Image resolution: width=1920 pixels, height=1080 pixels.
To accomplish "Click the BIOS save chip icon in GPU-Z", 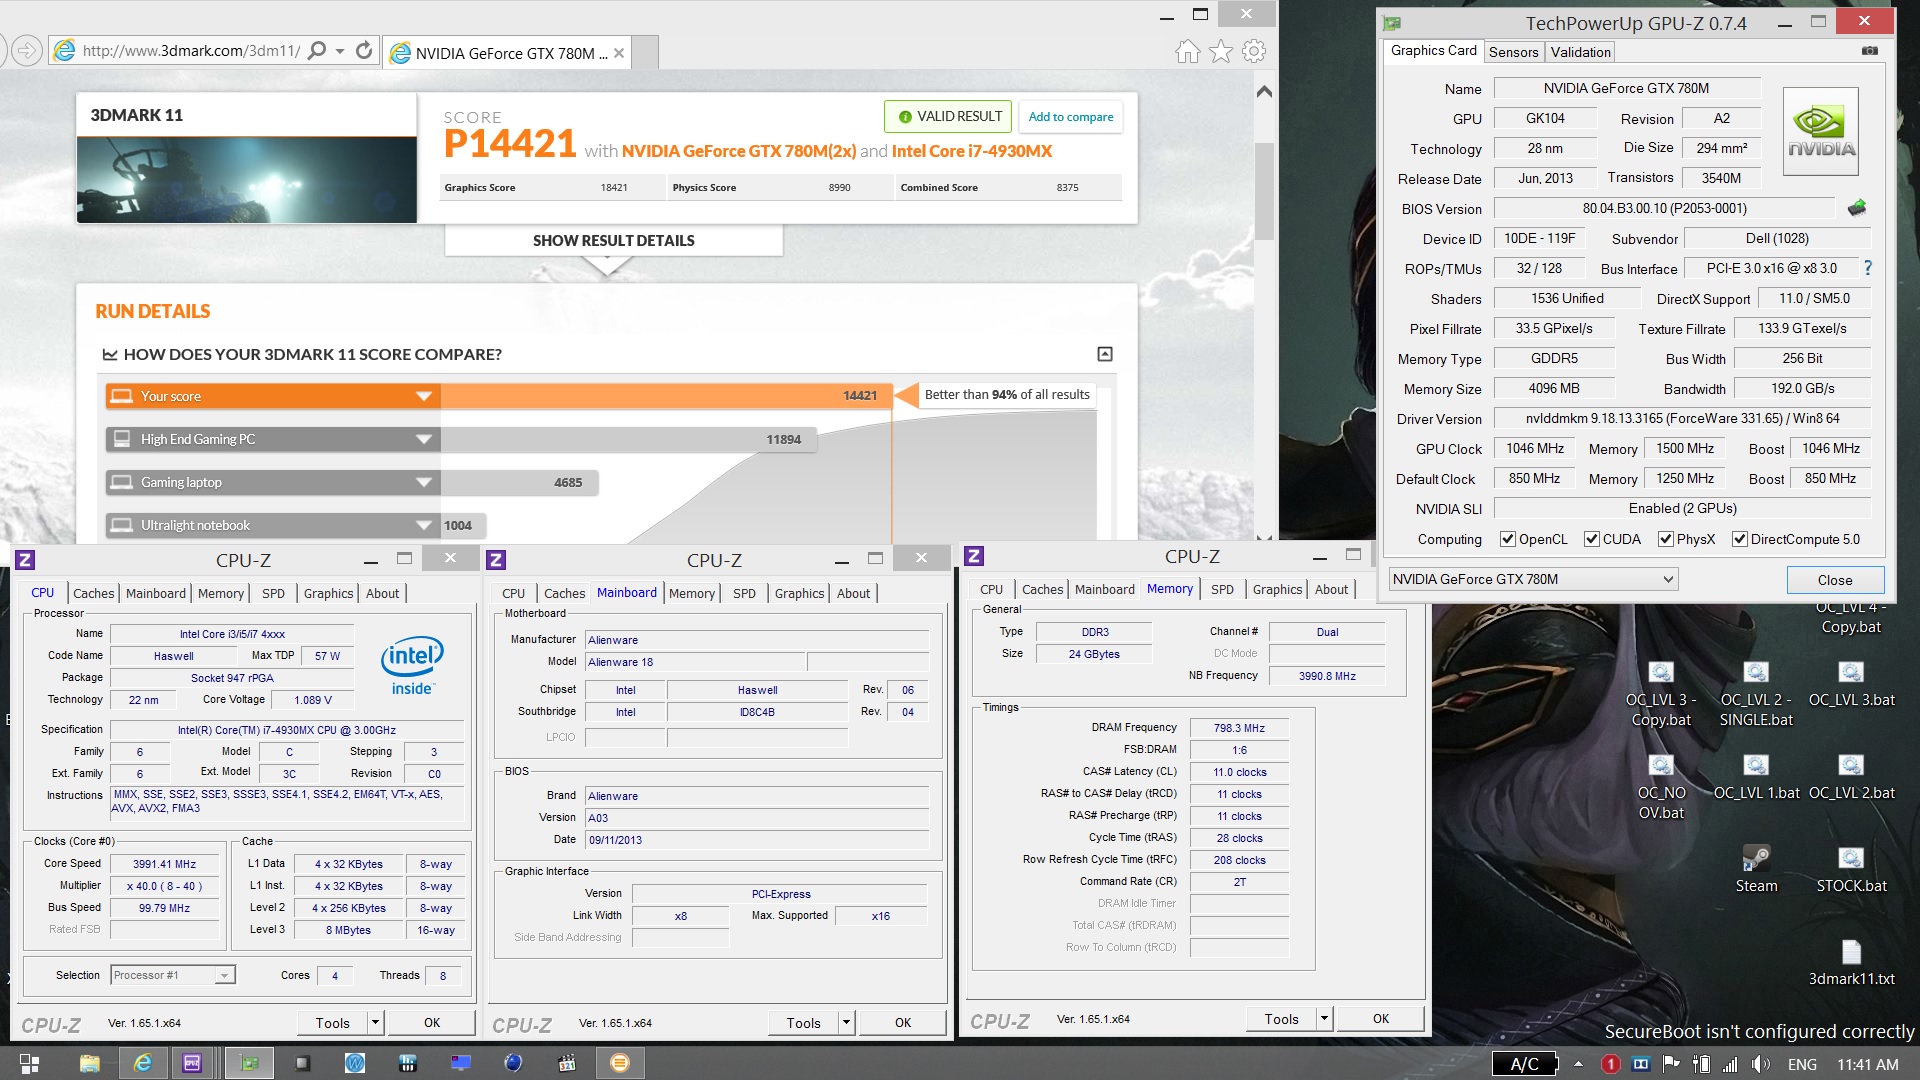I will point(1857,208).
